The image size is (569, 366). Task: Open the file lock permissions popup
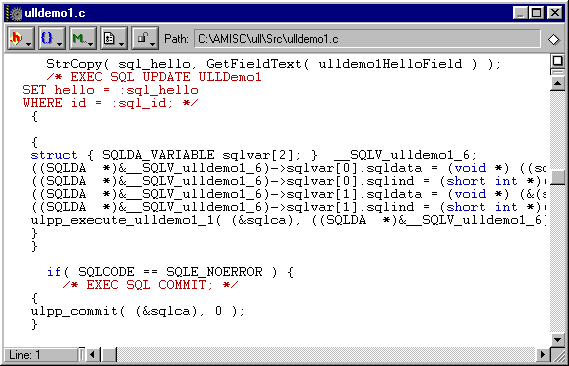144,38
